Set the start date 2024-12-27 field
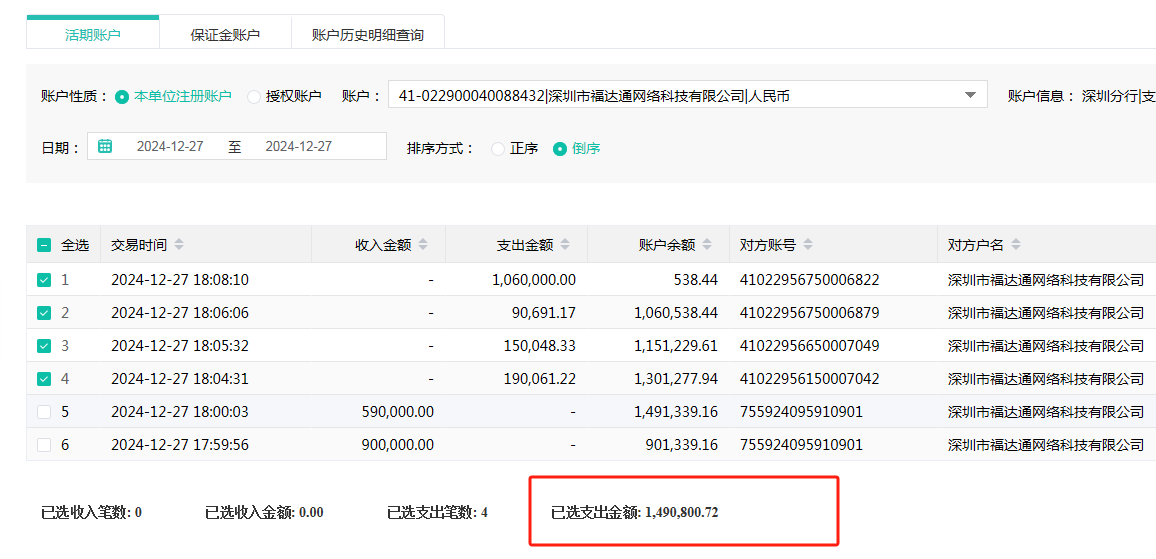 coord(170,146)
